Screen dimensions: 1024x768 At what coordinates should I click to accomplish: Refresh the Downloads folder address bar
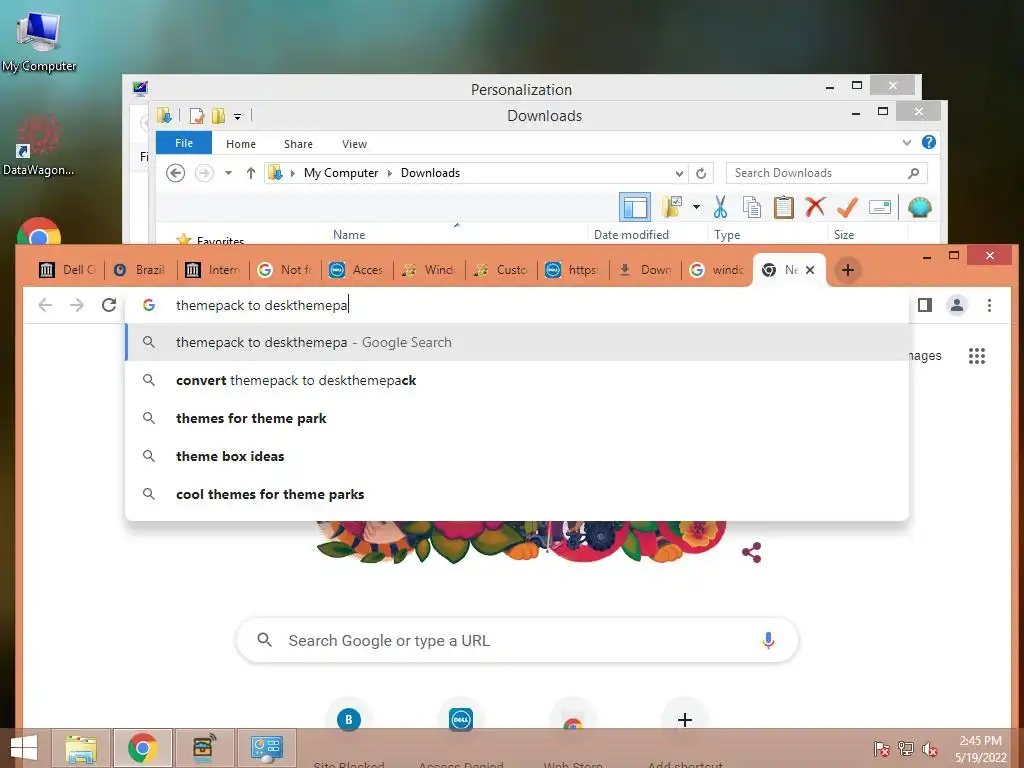point(701,173)
